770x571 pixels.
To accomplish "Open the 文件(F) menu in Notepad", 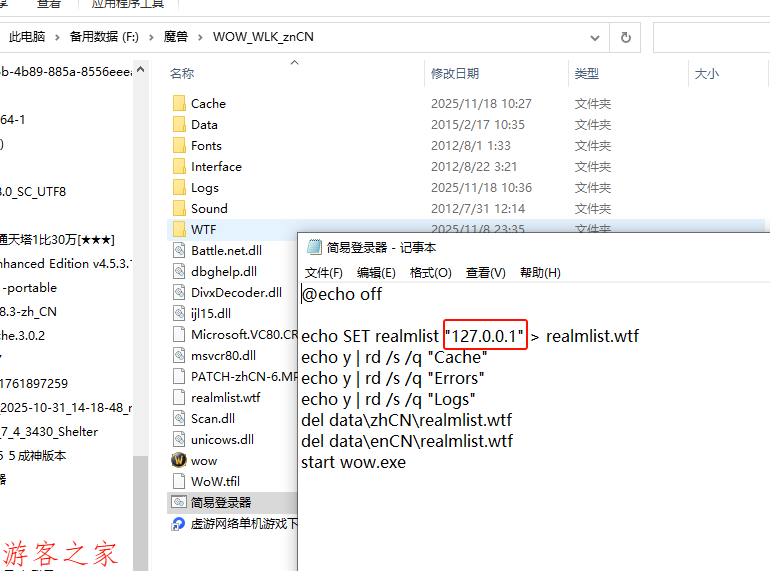I will point(324,272).
